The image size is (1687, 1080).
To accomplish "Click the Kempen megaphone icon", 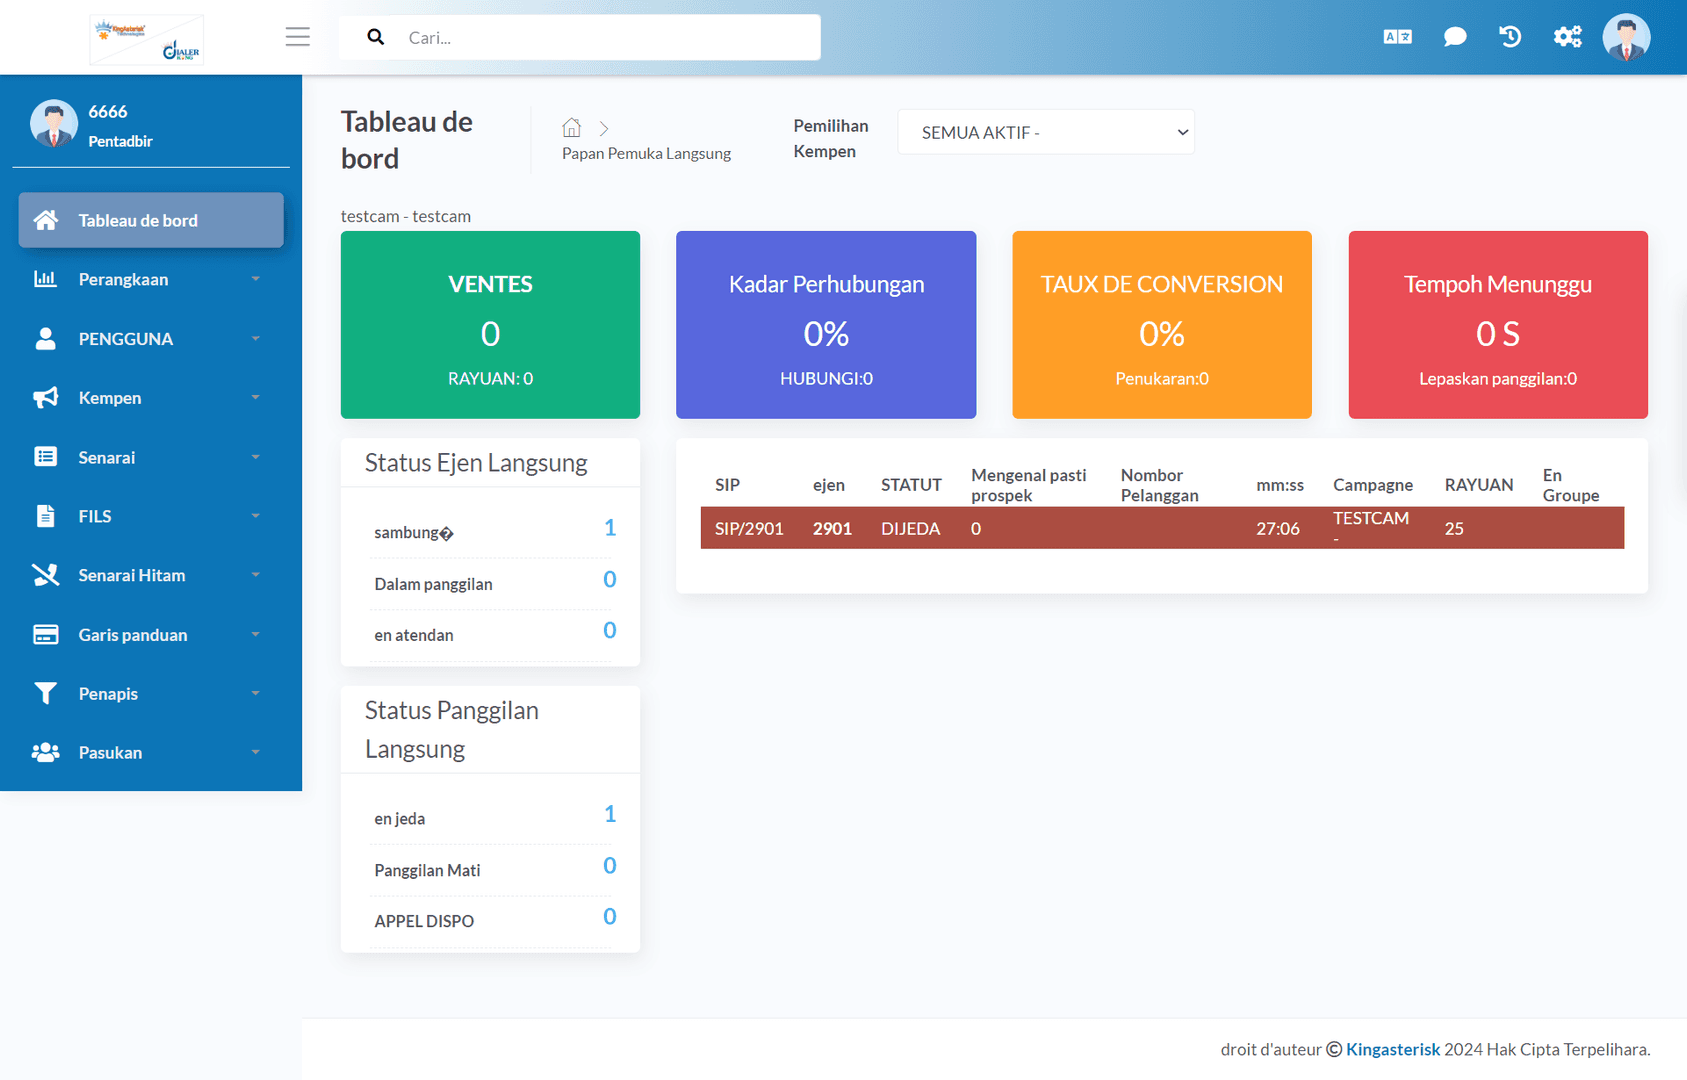I will [x=45, y=397].
